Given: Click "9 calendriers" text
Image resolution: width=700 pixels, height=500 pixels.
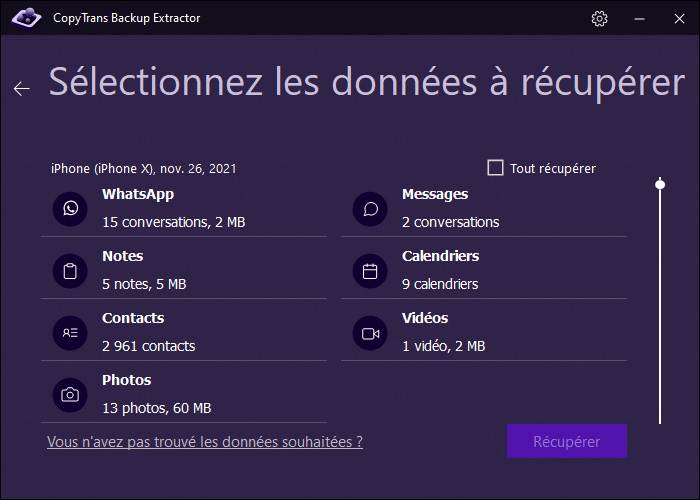Looking at the screenshot, I should tap(440, 284).
